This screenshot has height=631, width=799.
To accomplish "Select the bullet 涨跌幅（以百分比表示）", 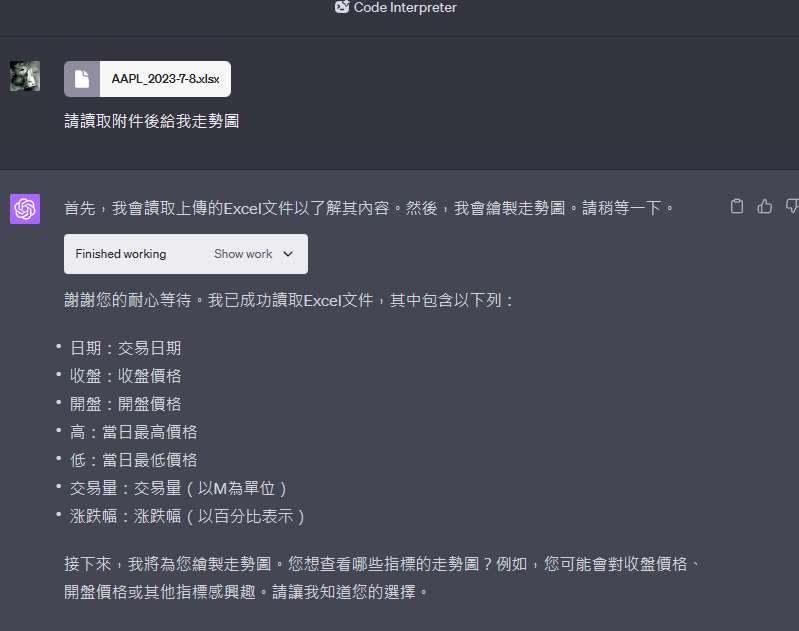I will pyautogui.click(x=188, y=516).
